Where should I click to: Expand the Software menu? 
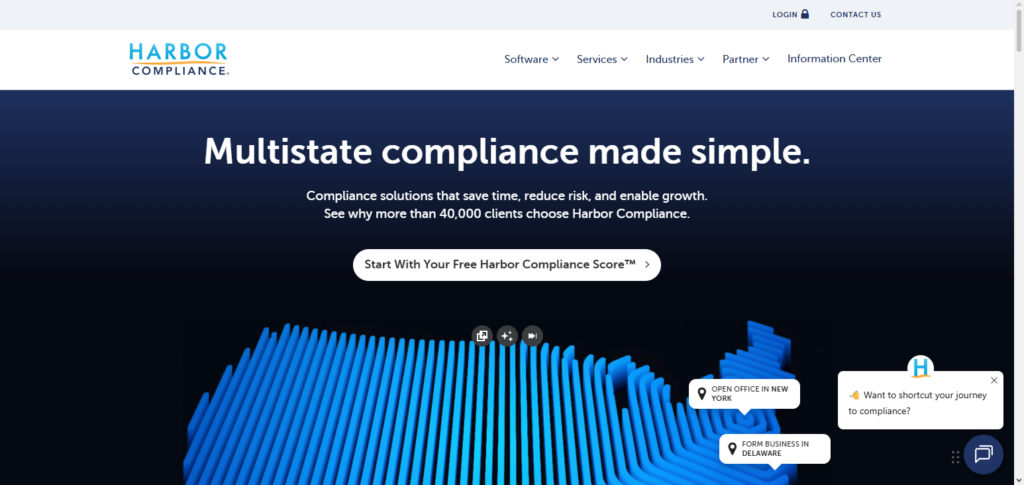click(532, 59)
